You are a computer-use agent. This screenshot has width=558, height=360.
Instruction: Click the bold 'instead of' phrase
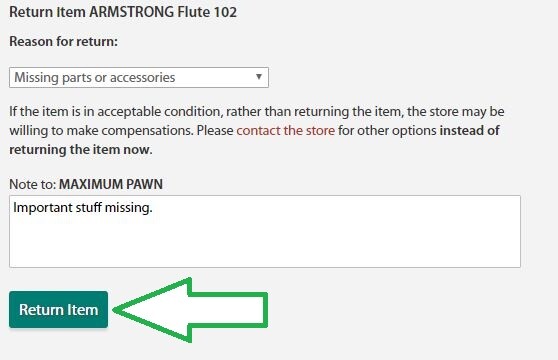[x=469, y=131]
